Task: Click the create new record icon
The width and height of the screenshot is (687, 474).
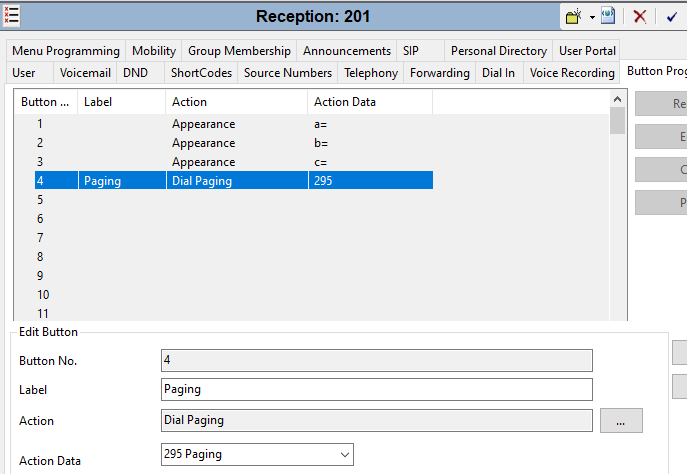Action: (x=573, y=17)
